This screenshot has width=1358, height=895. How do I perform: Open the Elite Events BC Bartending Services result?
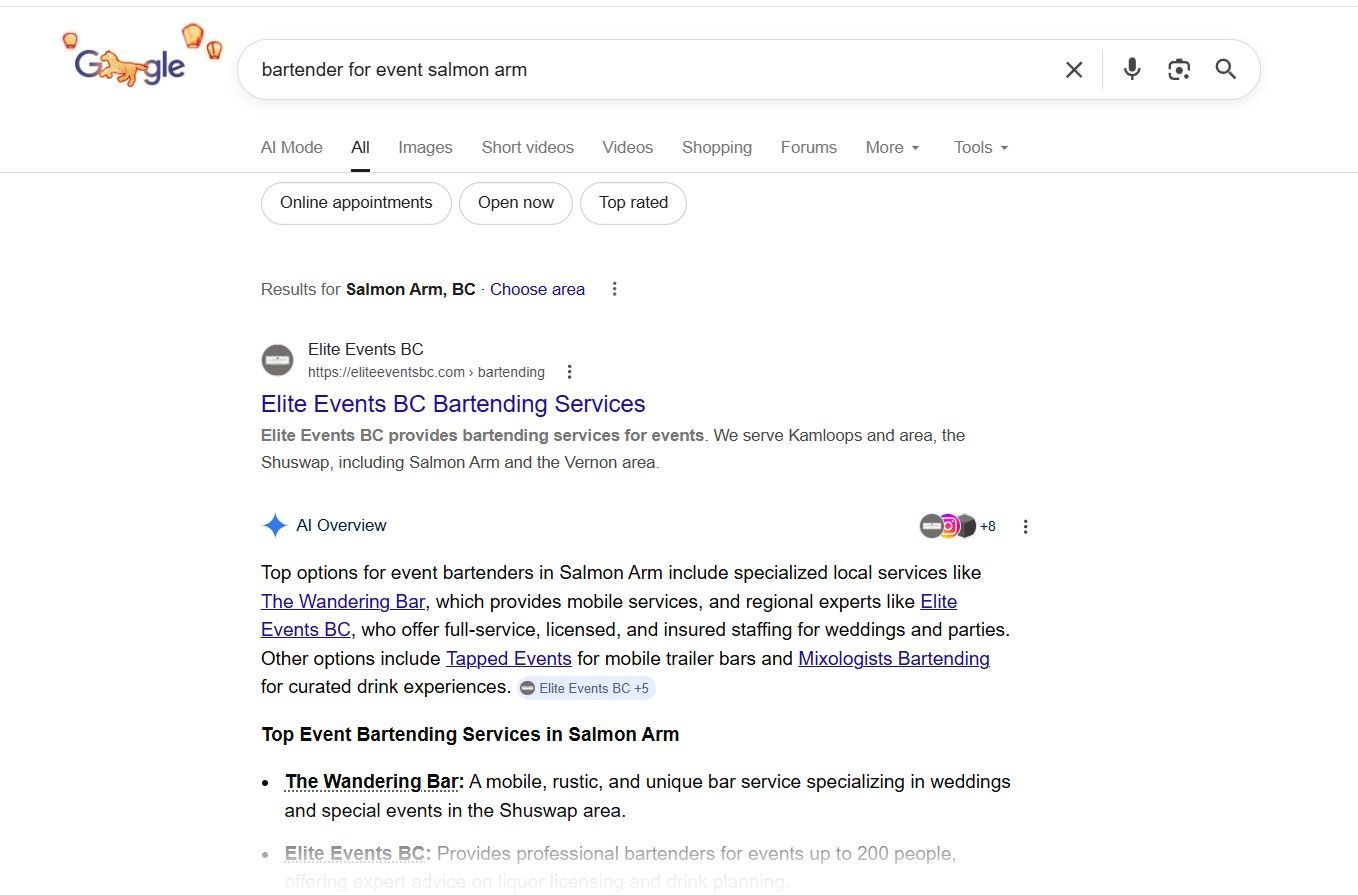[452, 404]
